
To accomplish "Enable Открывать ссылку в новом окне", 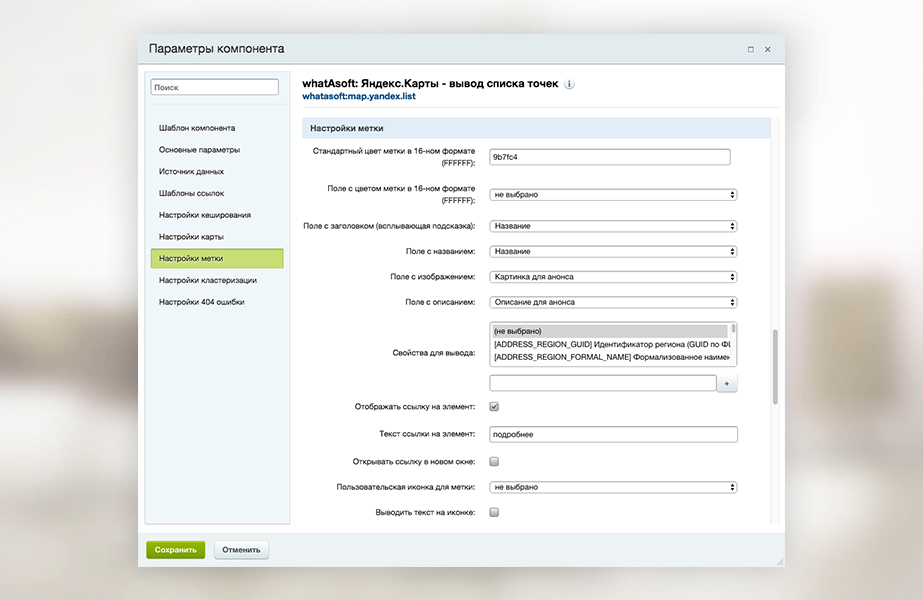I will point(494,462).
